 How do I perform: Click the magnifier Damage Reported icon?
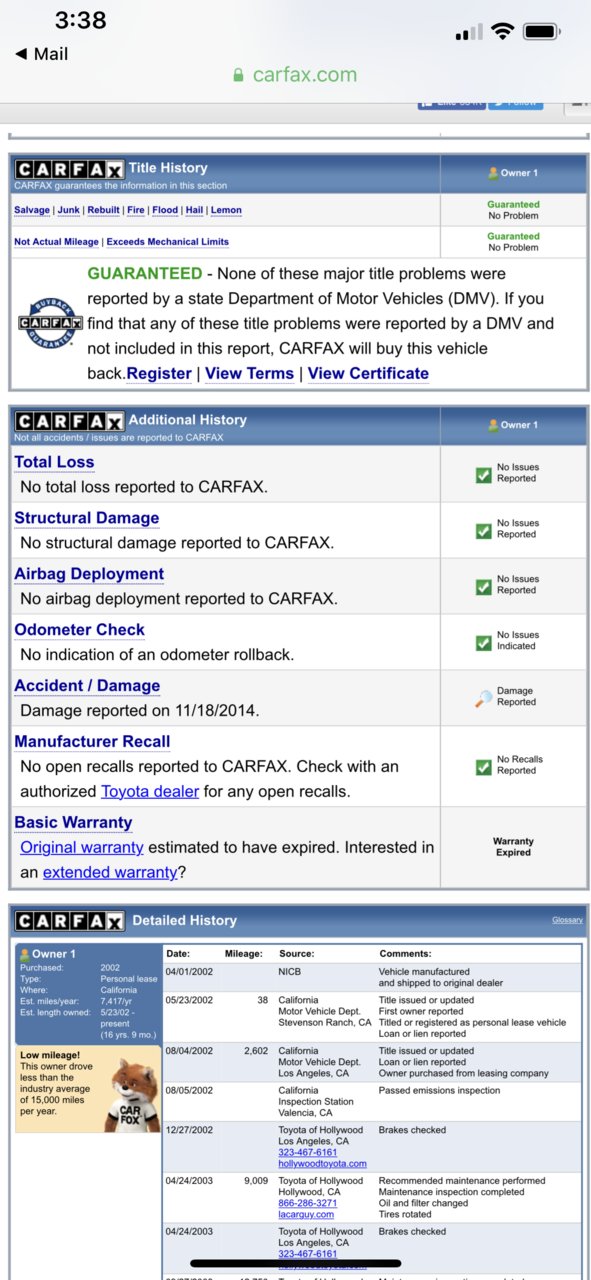click(484, 698)
